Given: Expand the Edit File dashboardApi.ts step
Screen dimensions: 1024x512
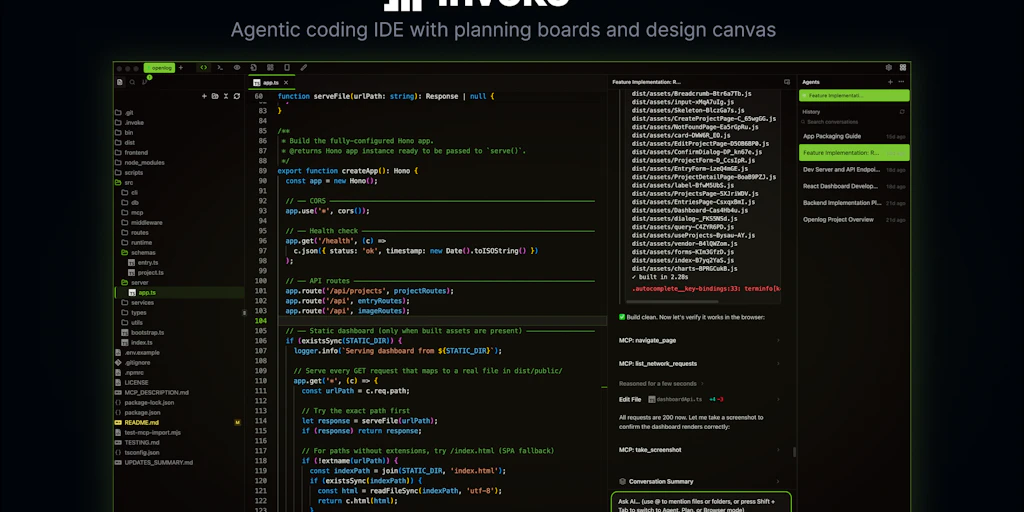Looking at the screenshot, I should coord(699,399).
